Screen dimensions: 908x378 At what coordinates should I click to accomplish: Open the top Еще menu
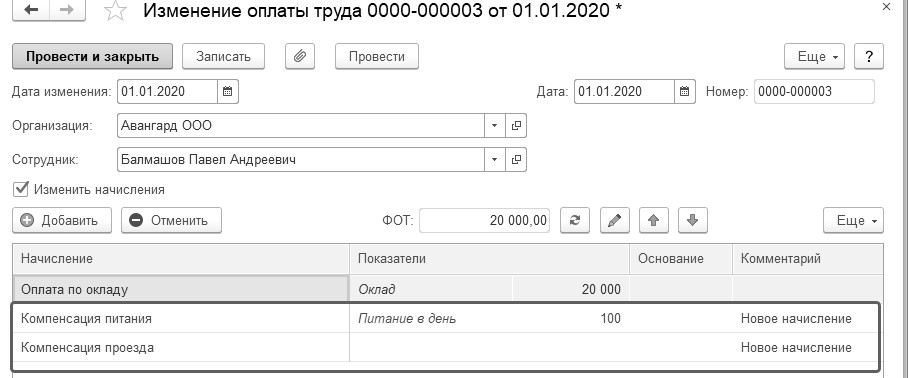814,56
